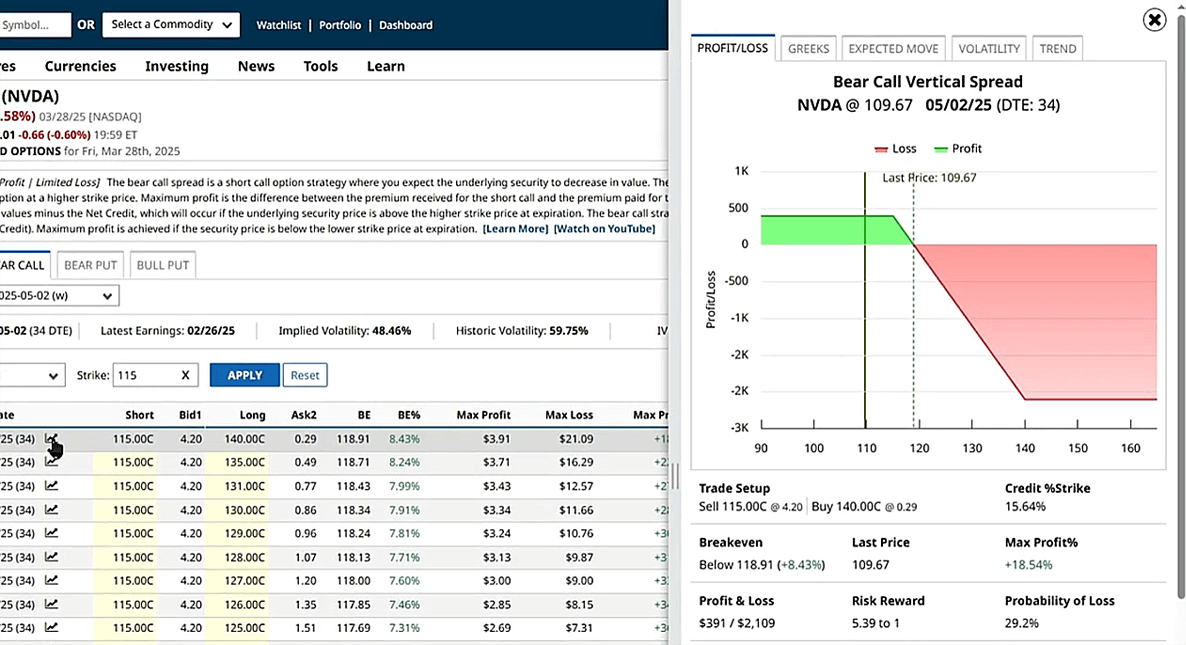Image resolution: width=1186 pixels, height=645 pixels.
Task: Switch to the GREEKS tab
Action: pos(807,47)
